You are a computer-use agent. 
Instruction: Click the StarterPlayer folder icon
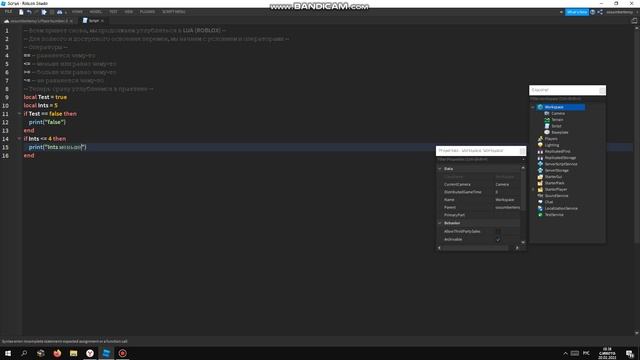(540, 189)
